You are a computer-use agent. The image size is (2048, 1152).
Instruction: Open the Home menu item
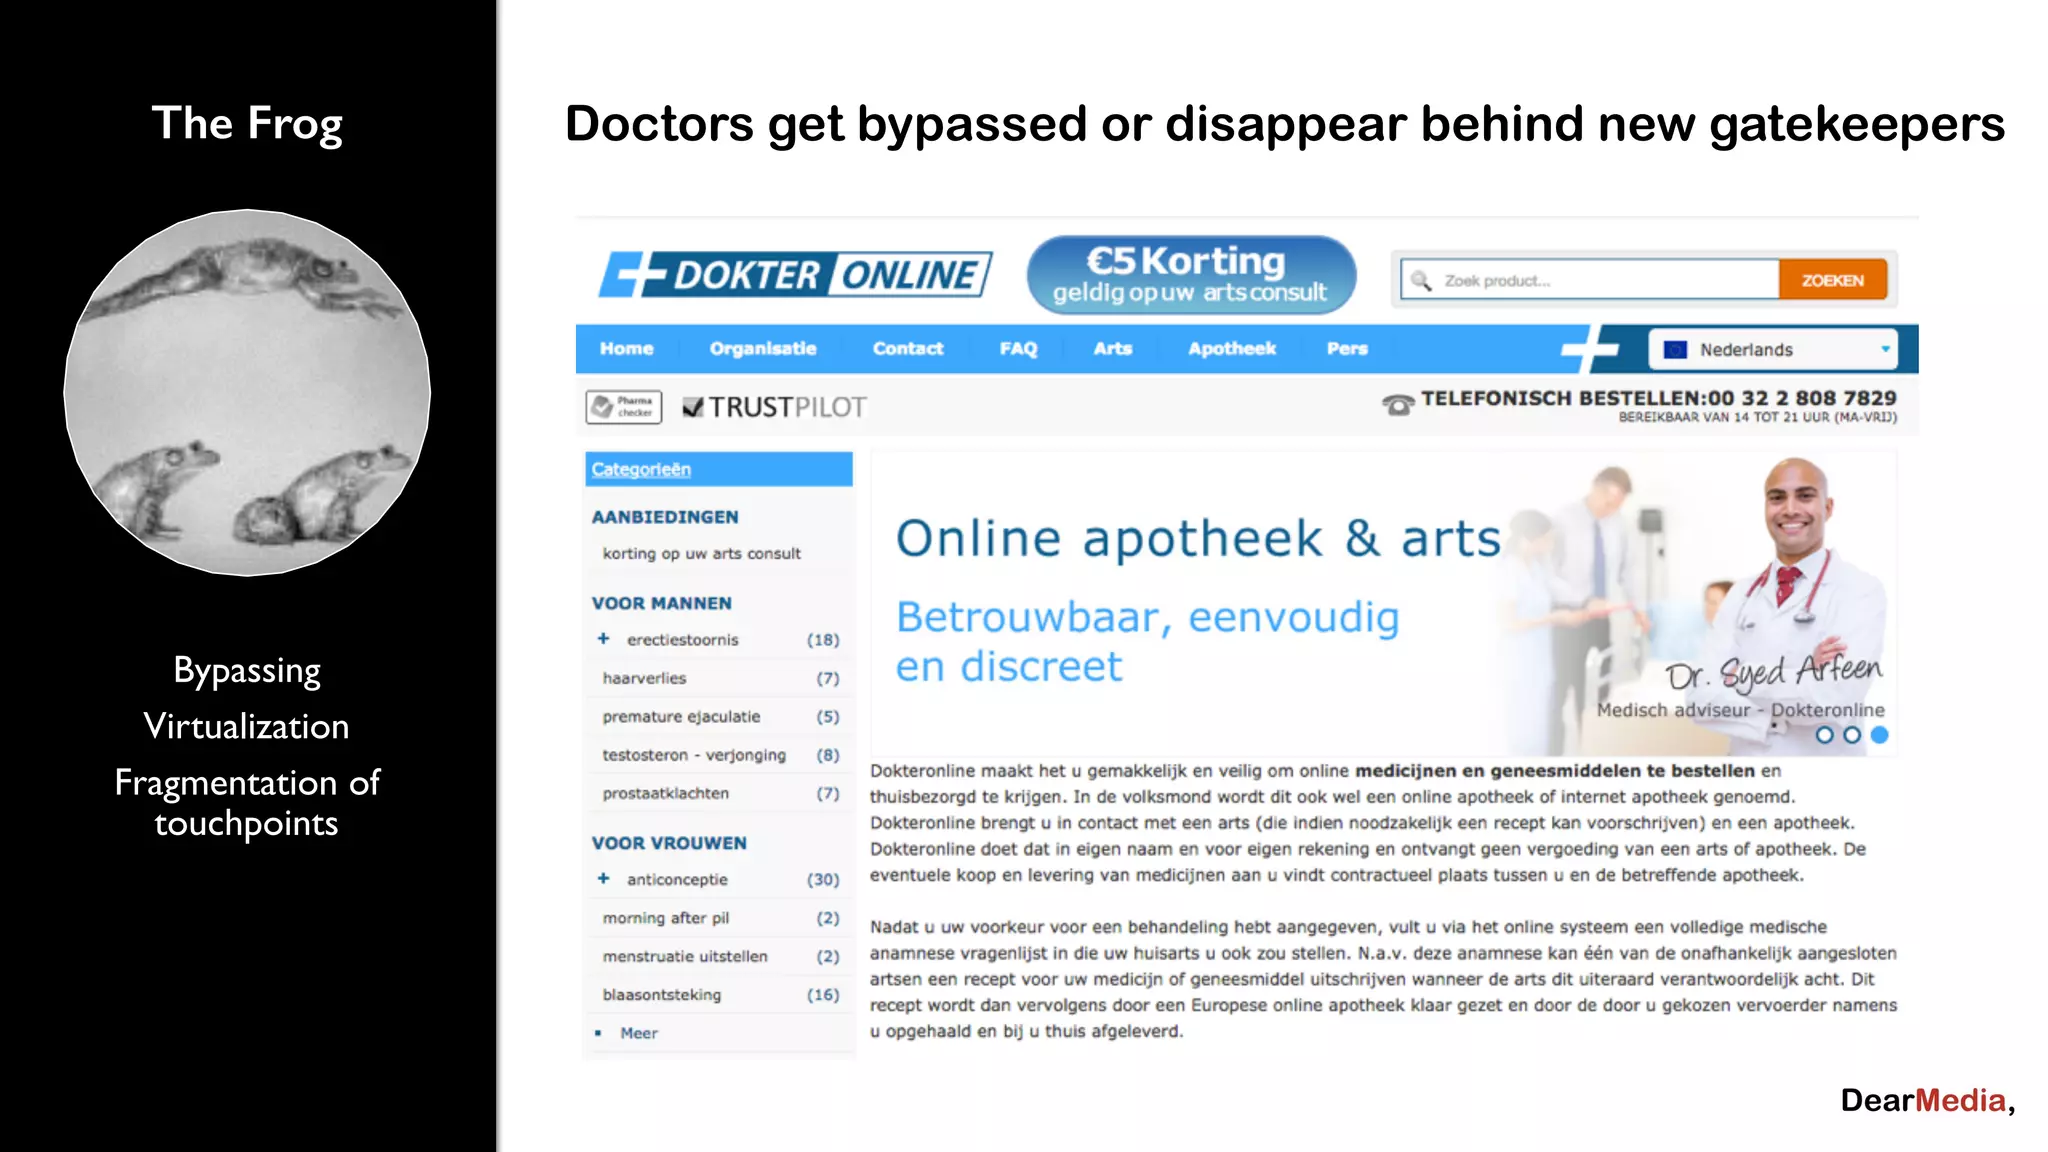pos(627,349)
